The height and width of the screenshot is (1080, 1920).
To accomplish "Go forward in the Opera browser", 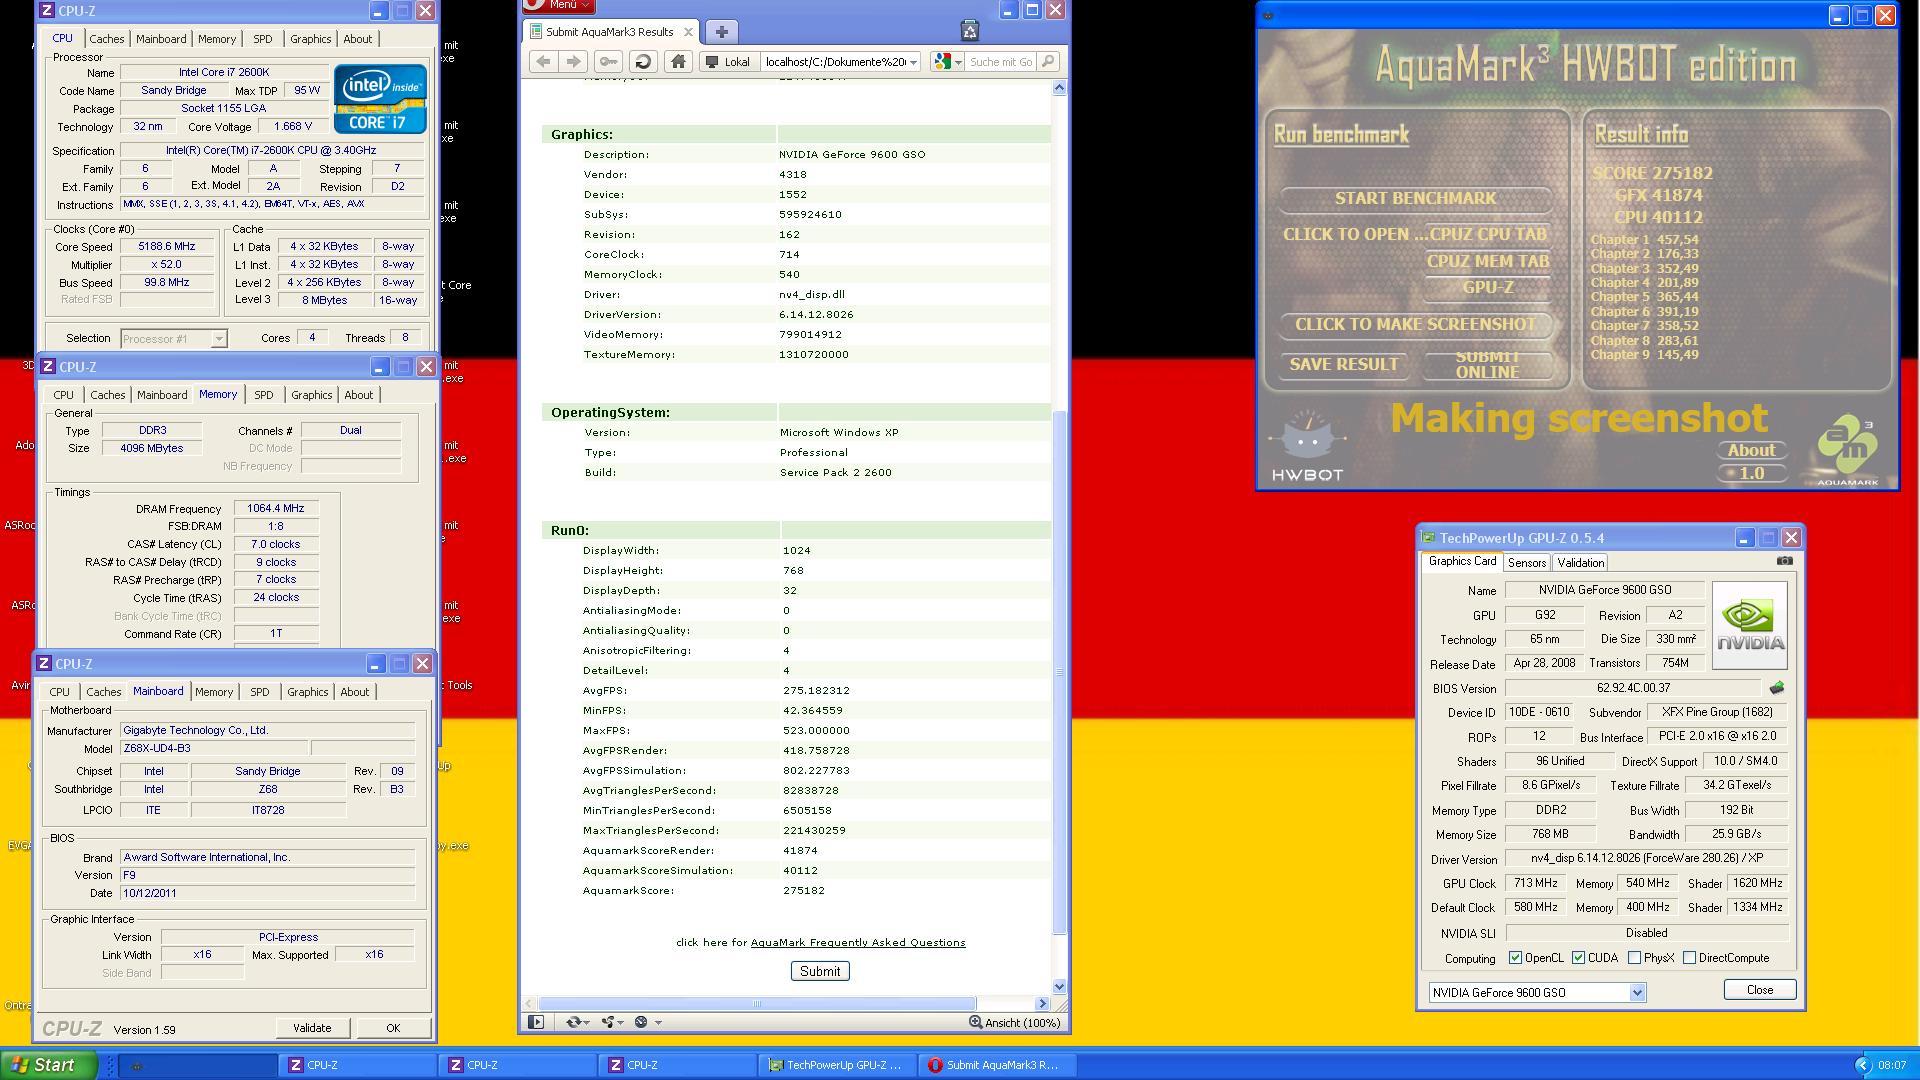I will 573,62.
